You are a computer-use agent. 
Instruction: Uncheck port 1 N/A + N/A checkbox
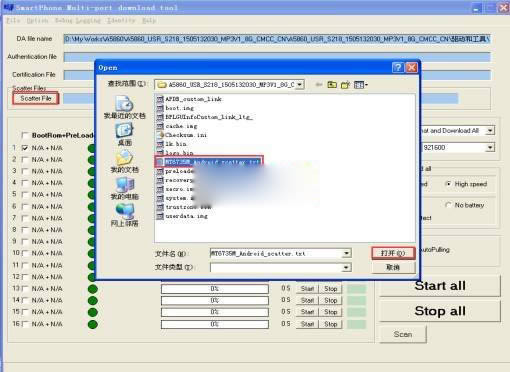[x=25, y=148]
